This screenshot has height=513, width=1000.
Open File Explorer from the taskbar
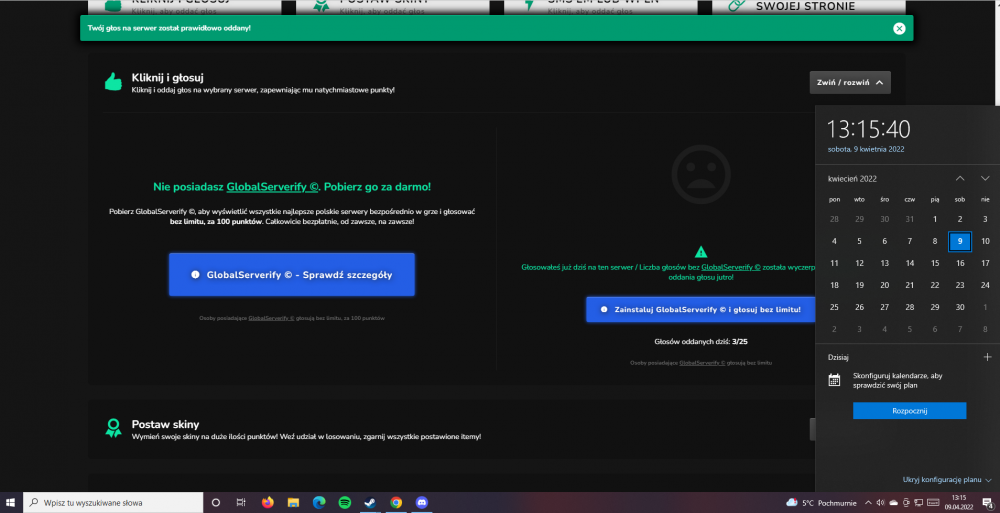293,503
